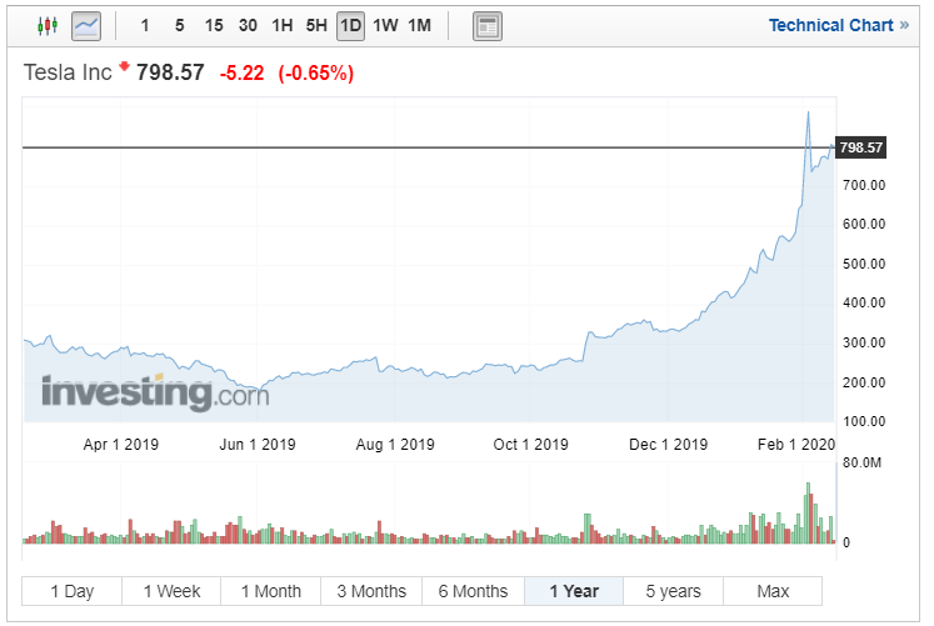Switch to candlestick chart type

pyautogui.click(x=47, y=26)
